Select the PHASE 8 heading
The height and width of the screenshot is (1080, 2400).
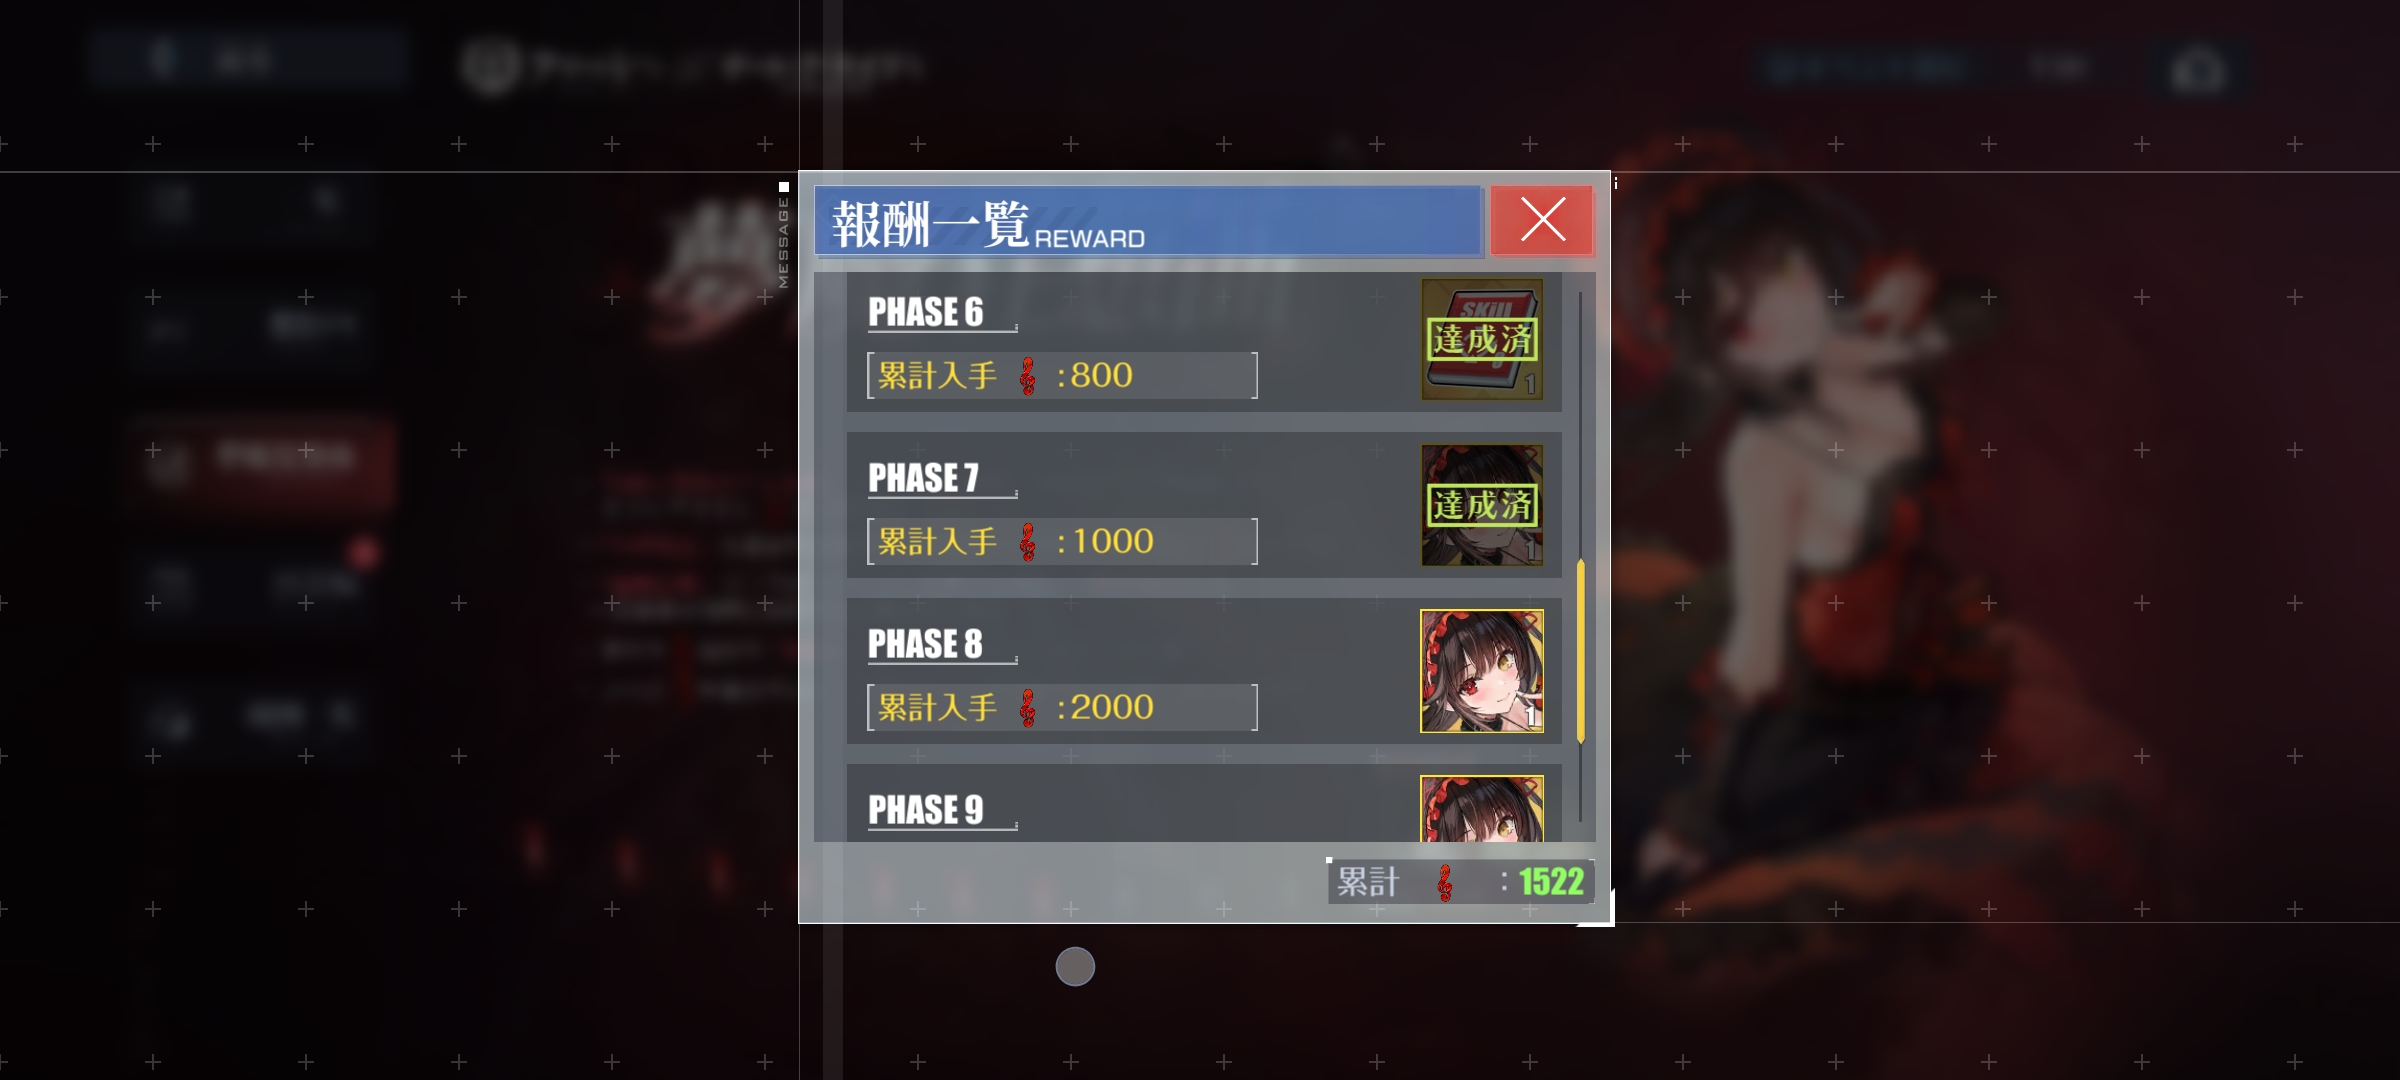tap(925, 644)
